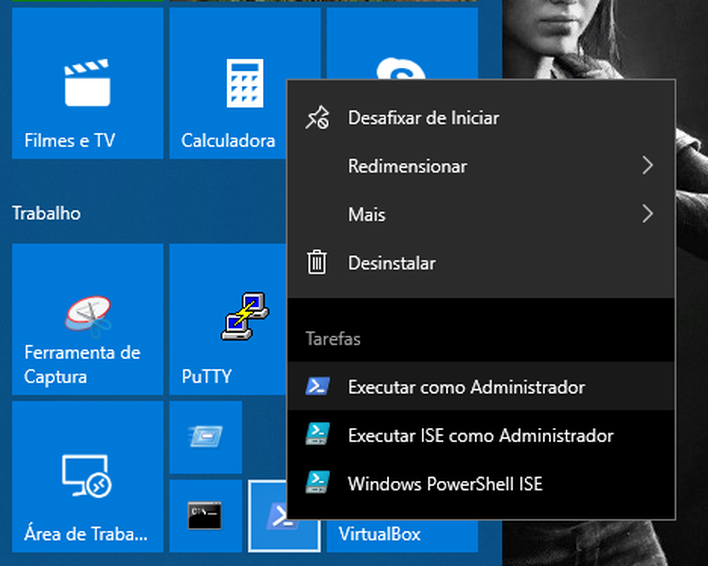The width and height of the screenshot is (708, 566).
Task: Click the unpin icon next to Desafixar
Action: 317,118
